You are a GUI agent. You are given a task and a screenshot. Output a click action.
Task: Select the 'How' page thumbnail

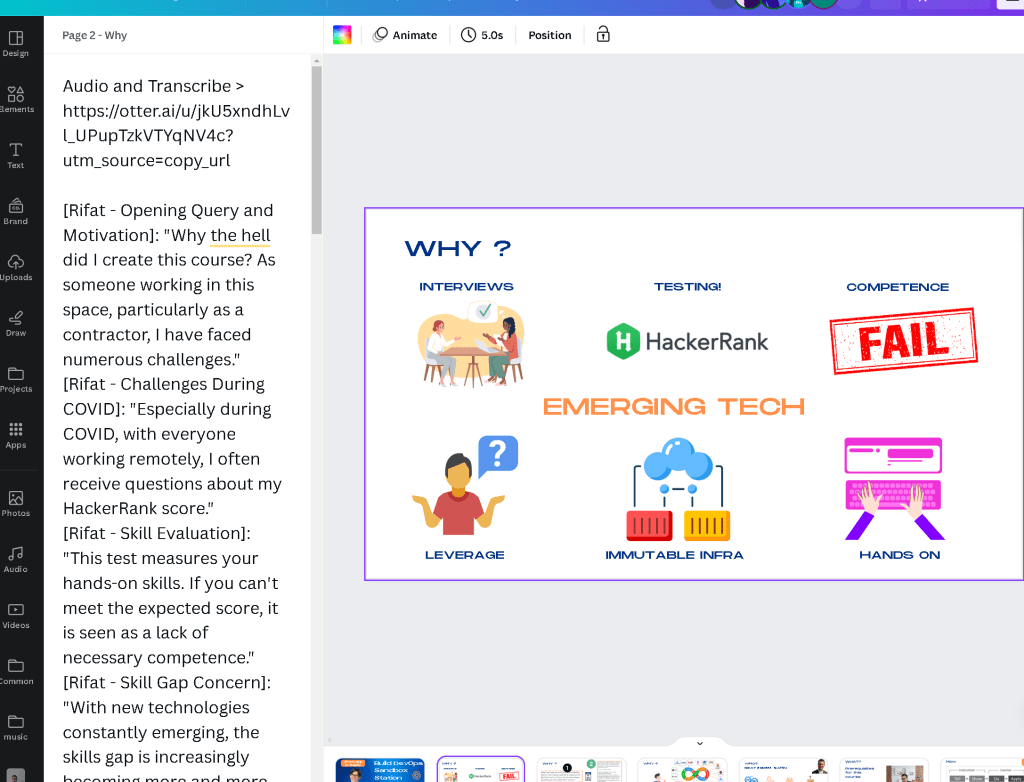(982, 770)
